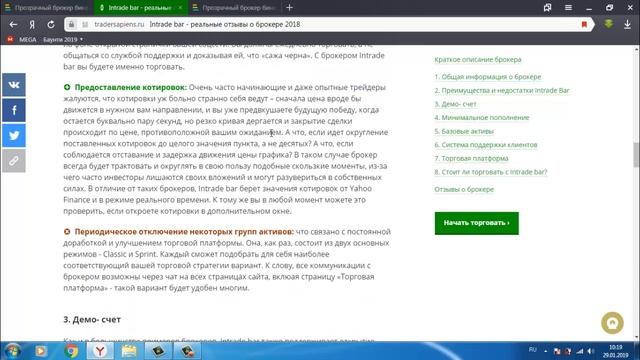Open 'Краткое описание брокера' link
640x360 pixels.
tap(478, 60)
